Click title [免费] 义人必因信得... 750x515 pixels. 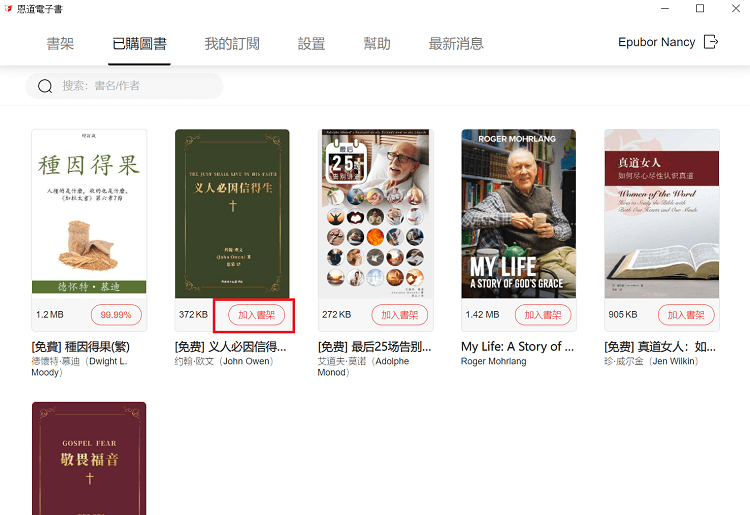[231, 347]
